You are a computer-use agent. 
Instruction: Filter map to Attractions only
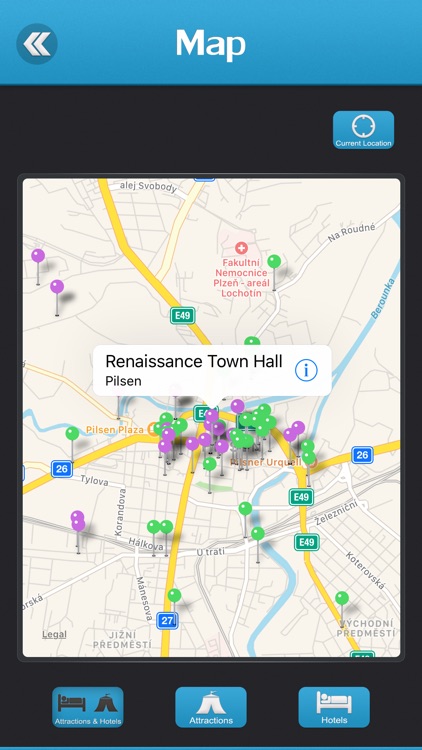click(x=211, y=707)
